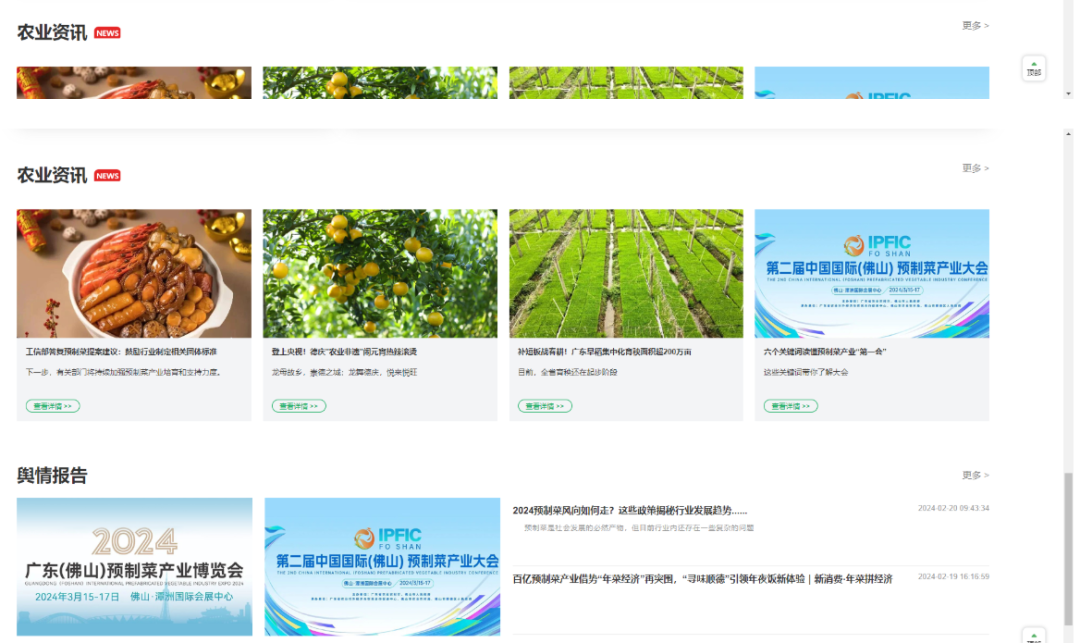The height and width of the screenshot is (643, 1080).
Task: Click 查看详情 button under the 登上央视 德庆 article
Action: 299,406
